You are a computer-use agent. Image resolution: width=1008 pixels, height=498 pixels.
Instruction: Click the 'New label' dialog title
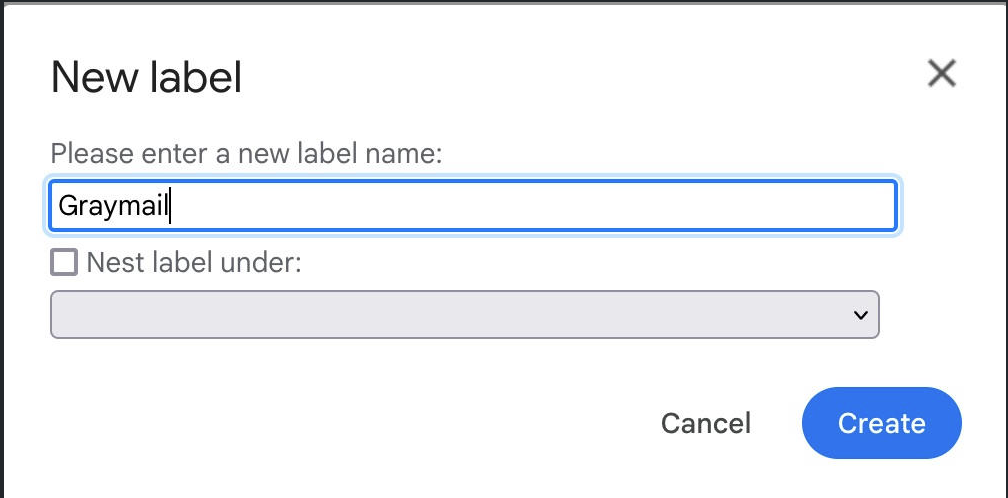pyautogui.click(x=147, y=77)
